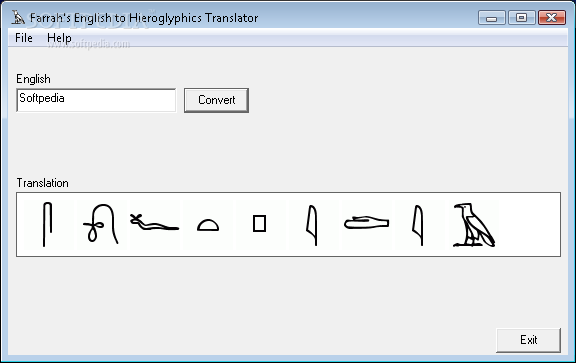Click the vulture hieroglyph for A
Screen dimensions: 576x363
click(474, 224)
